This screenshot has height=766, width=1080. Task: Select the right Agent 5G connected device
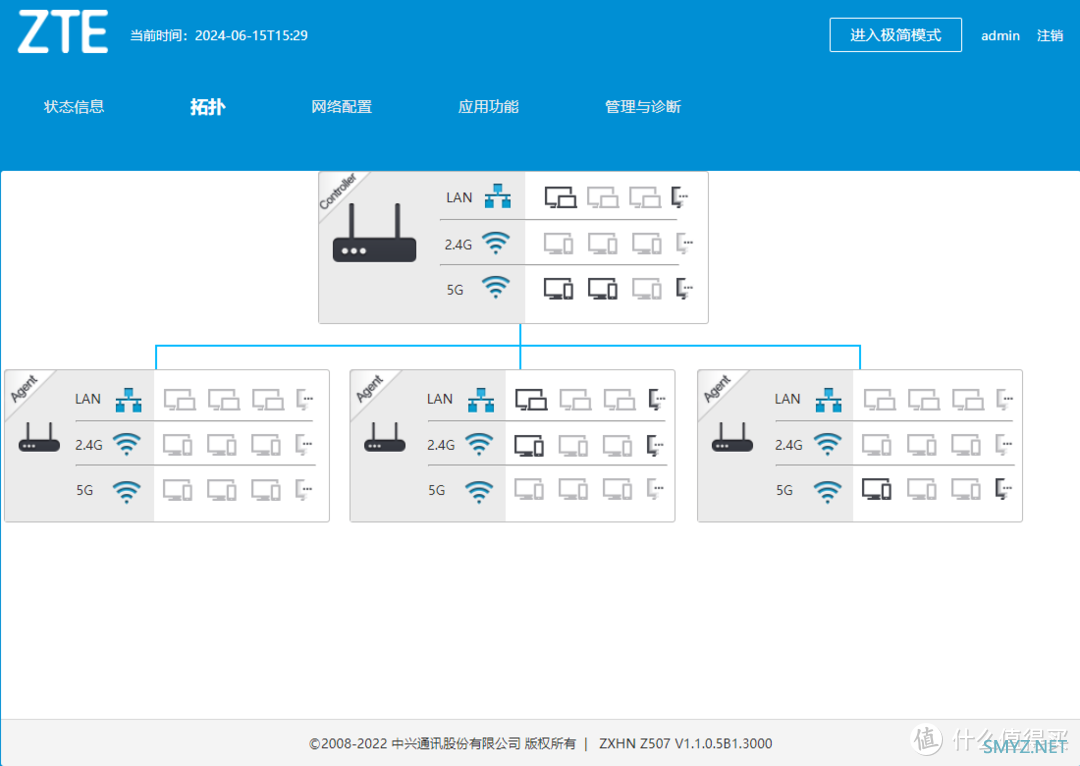click(877, 490)
